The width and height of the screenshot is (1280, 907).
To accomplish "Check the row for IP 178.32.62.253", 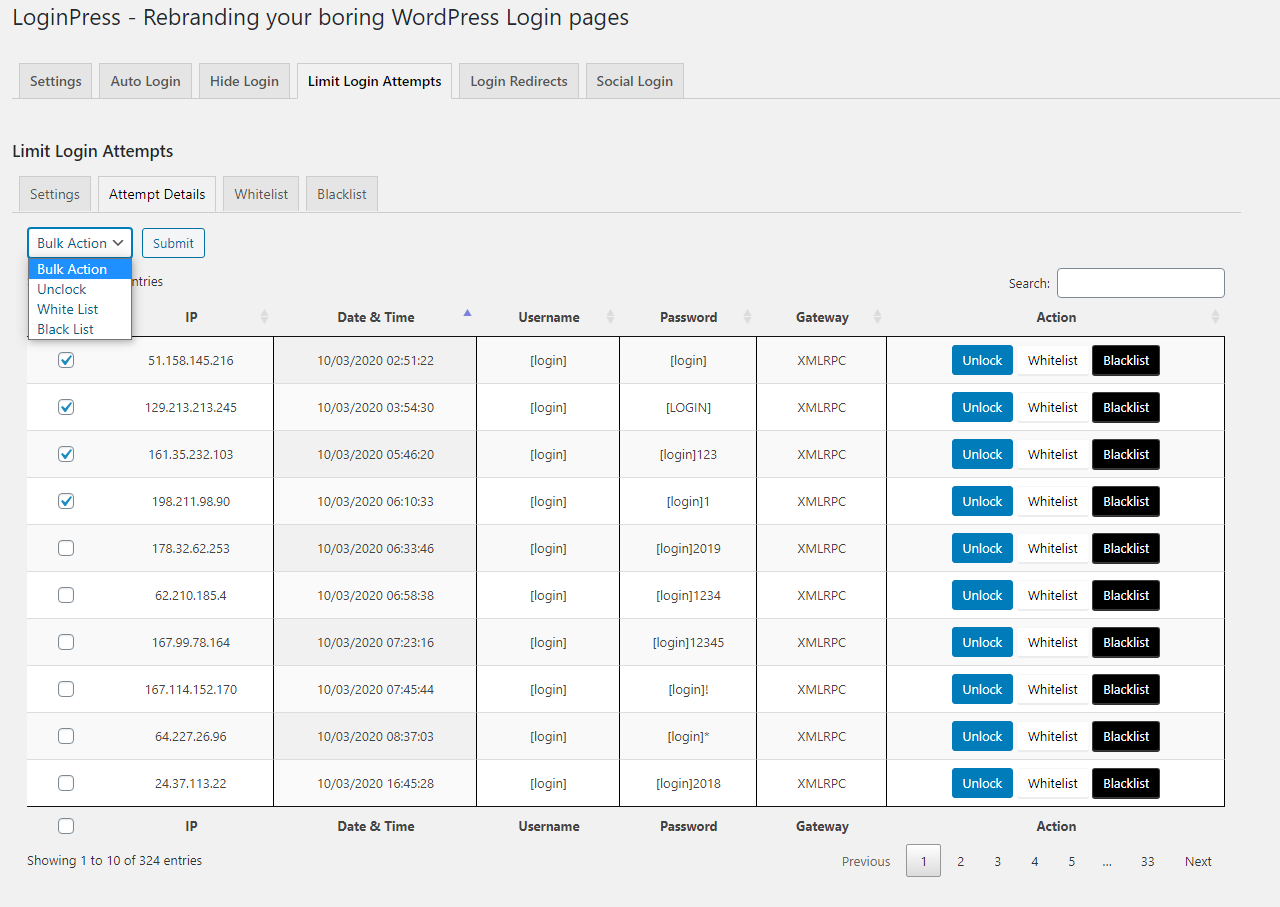I will (x=66, y=548).
